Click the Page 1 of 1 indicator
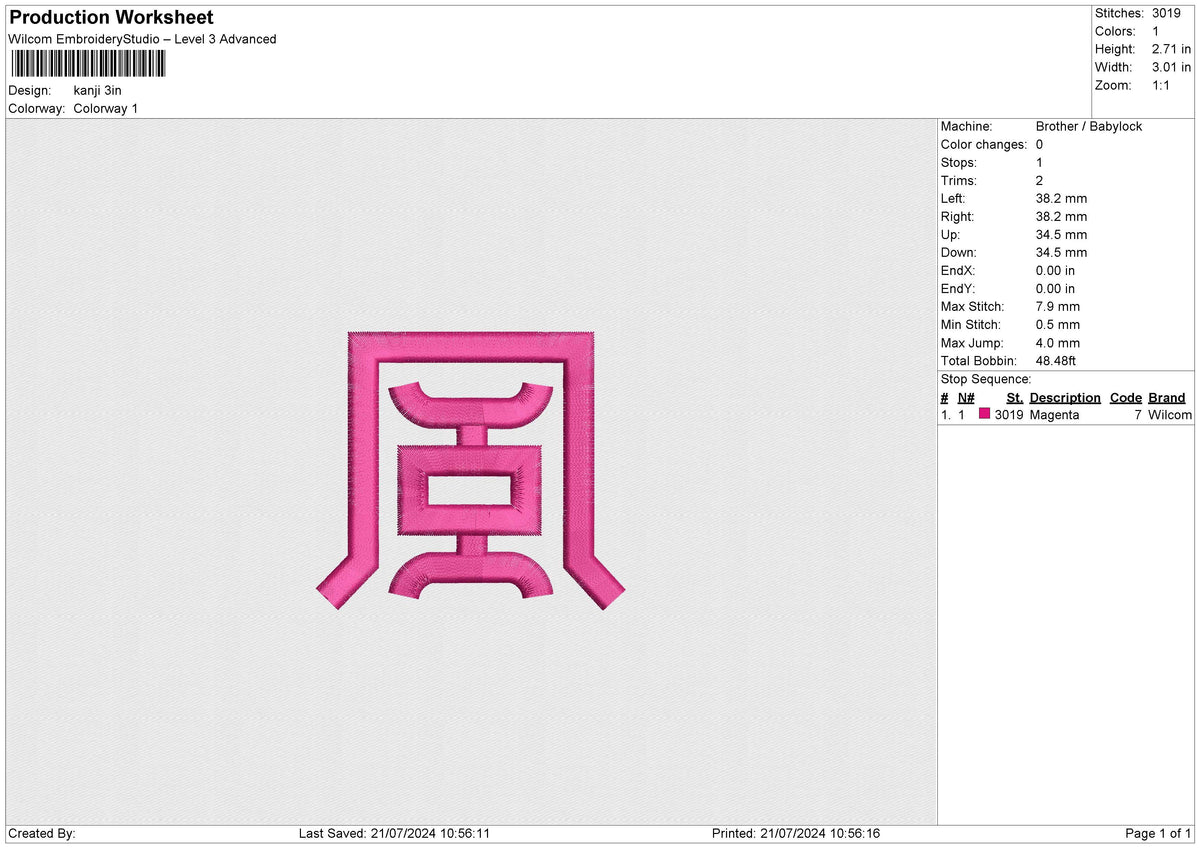This screenshot has height=848, width=1200. 1158,834
